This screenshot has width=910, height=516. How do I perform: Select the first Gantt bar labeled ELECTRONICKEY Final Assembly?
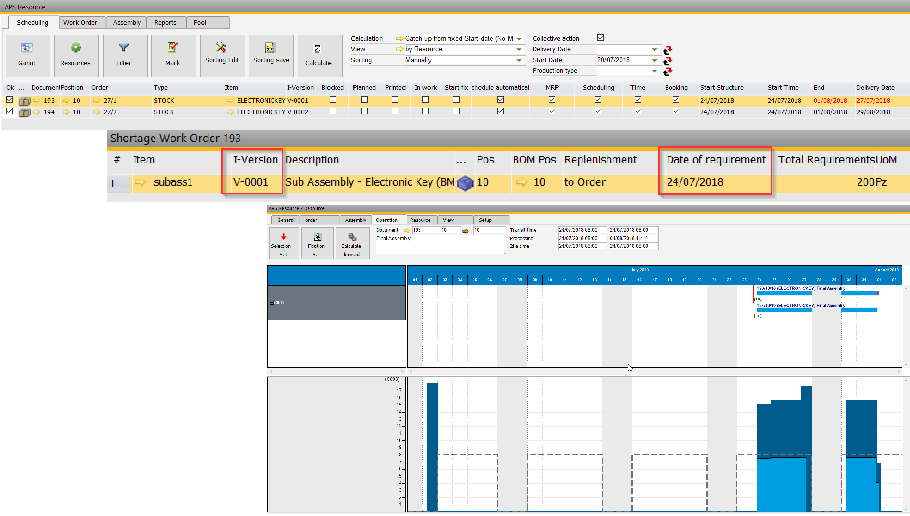coord(817,293)
